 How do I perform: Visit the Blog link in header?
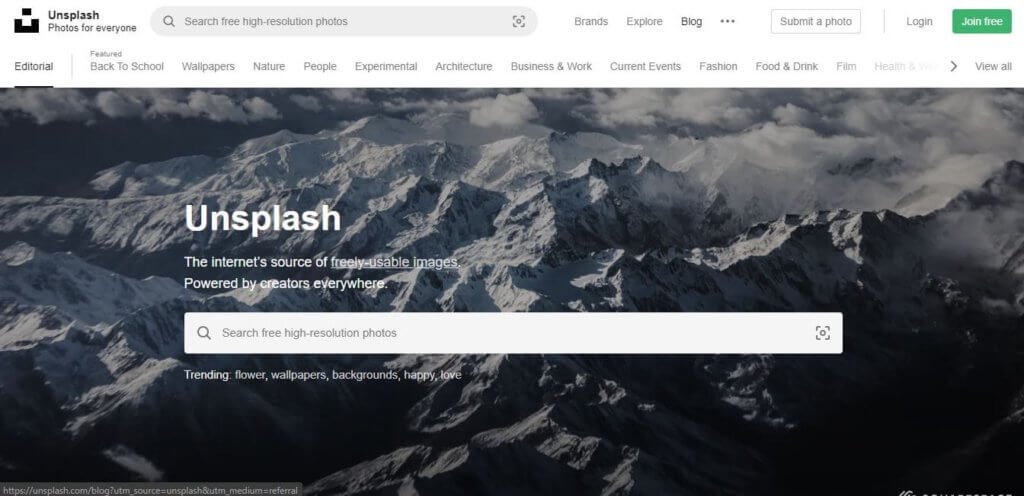pyautogui.click(x=691, y=21)
